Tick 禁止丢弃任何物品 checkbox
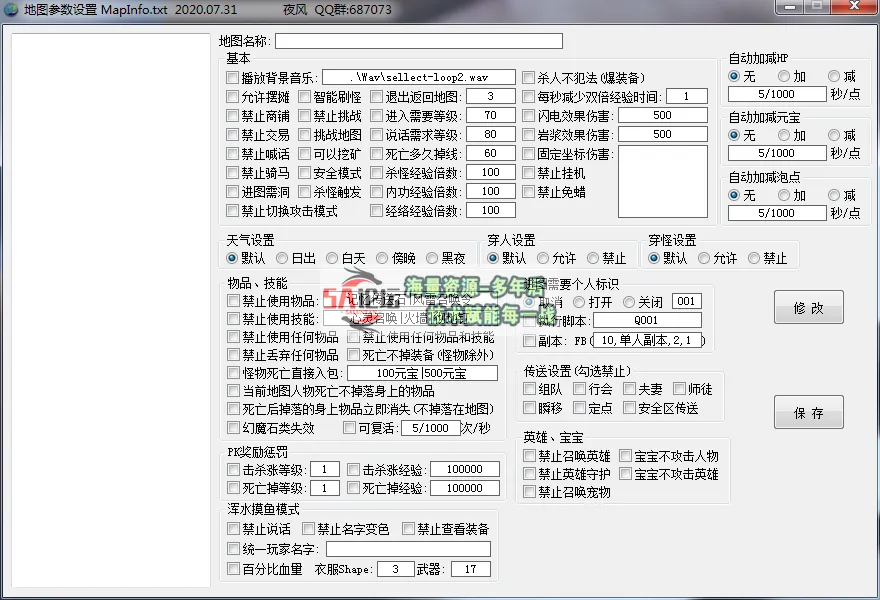The image size is (880, 600). (x=233, y=354)
